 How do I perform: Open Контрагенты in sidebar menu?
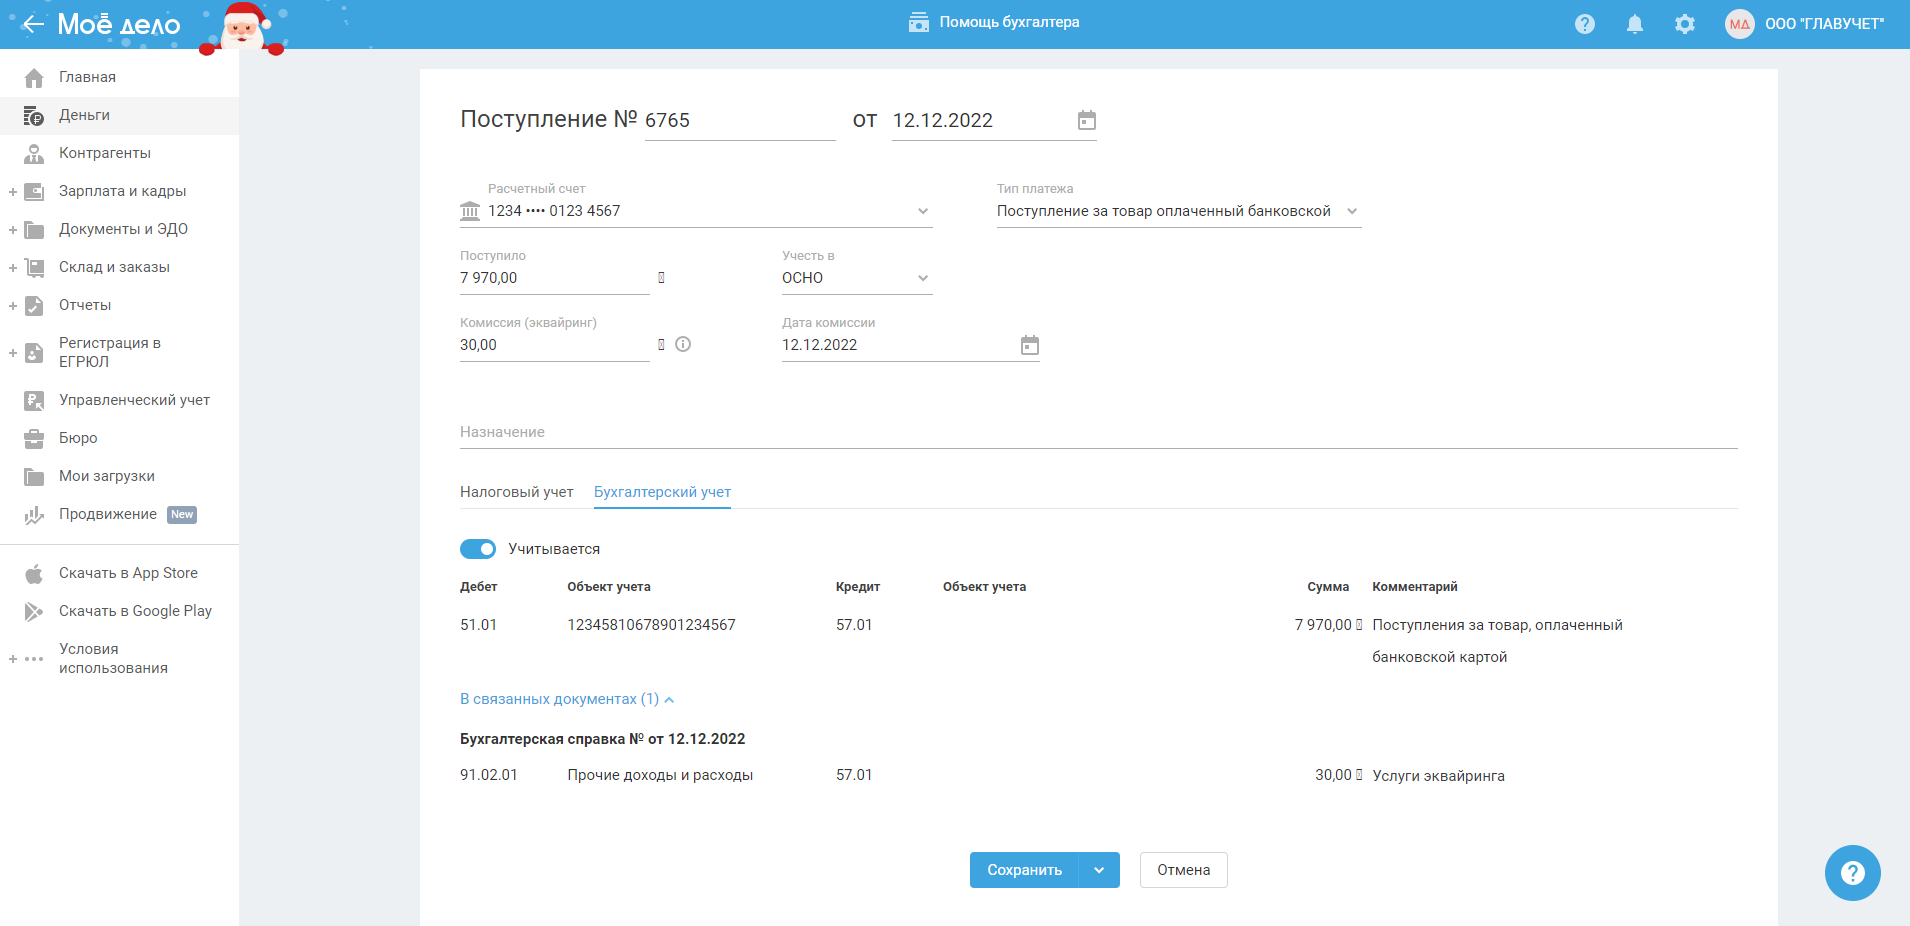[104, 153]
